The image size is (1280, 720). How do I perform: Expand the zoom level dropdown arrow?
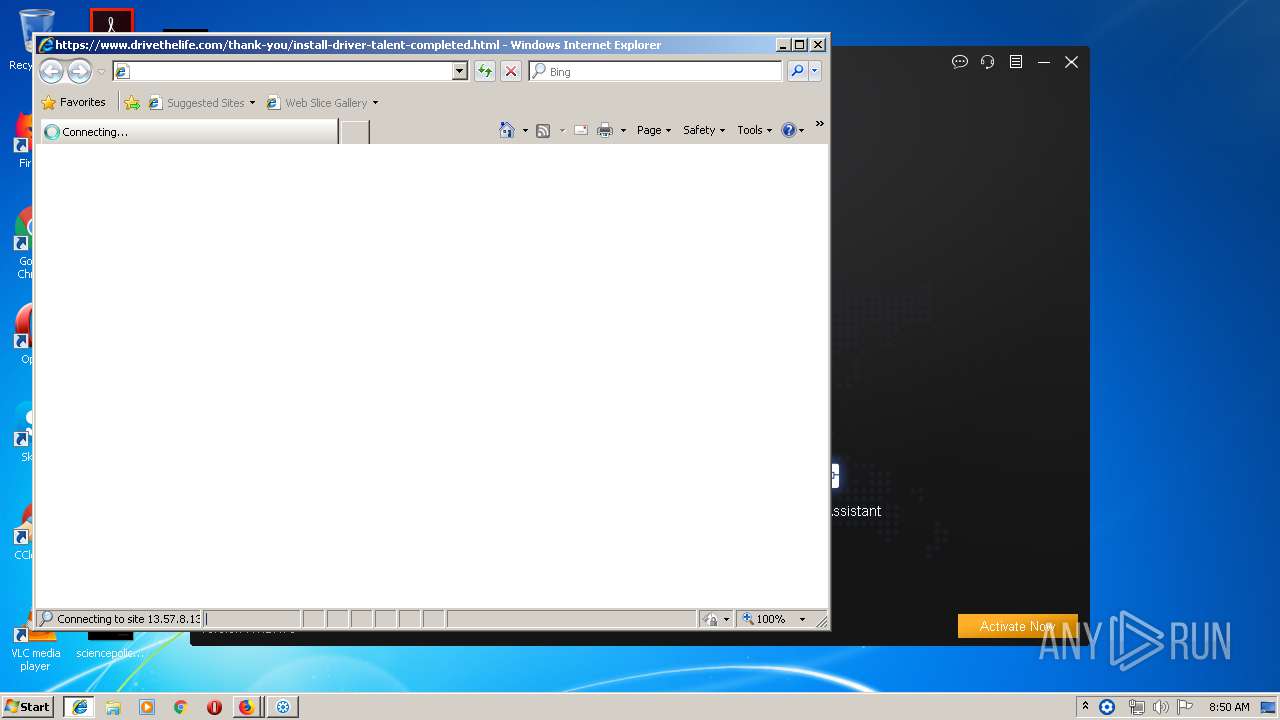coord(802,619)
